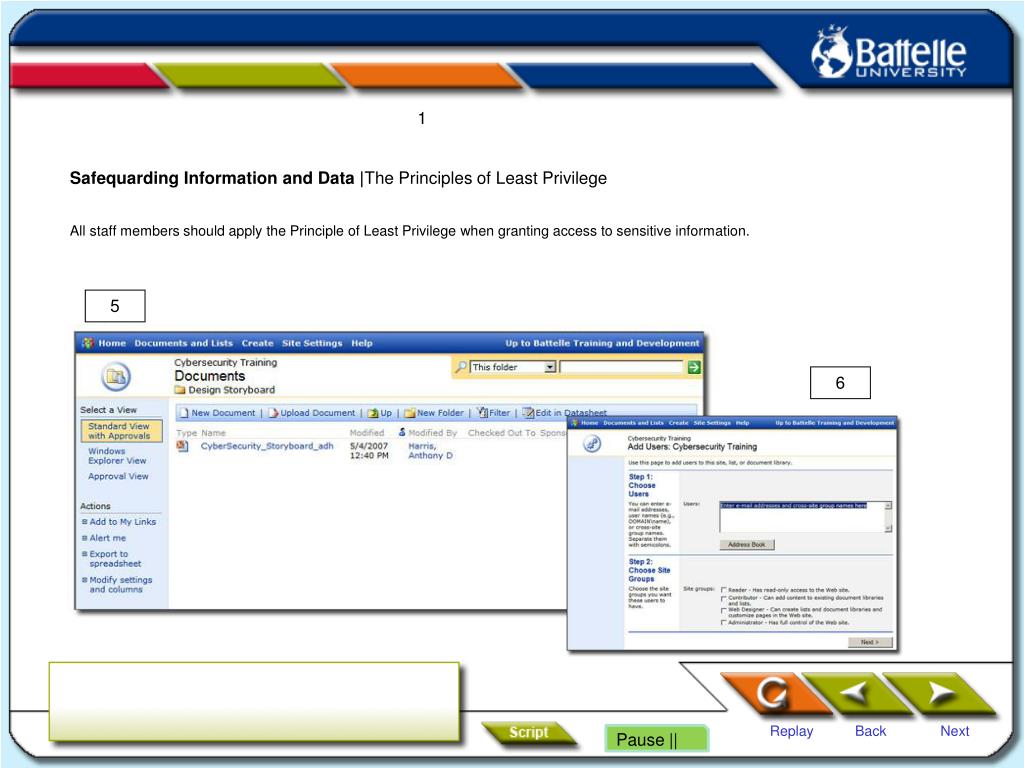The image size is (1024, 768).
Task: Click the Battelle University globe logo
Action: (x=831, y=52)
